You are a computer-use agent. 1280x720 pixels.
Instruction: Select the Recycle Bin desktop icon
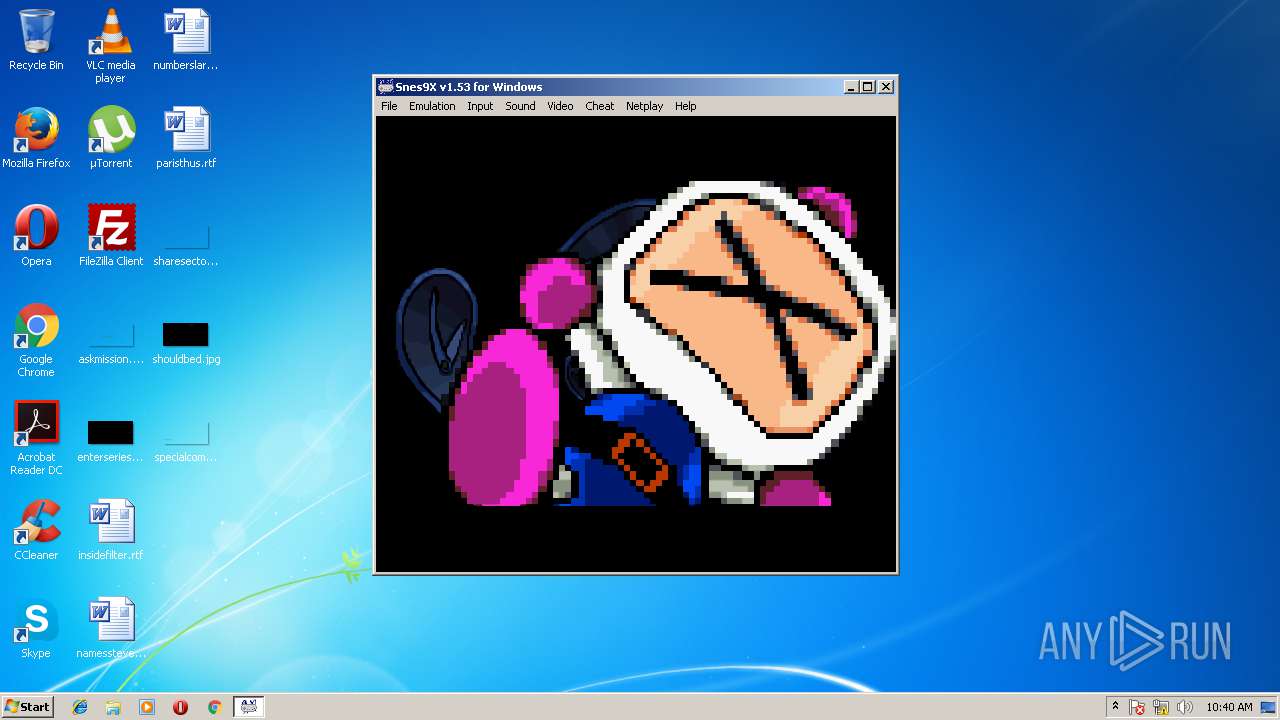click(36, 40)
